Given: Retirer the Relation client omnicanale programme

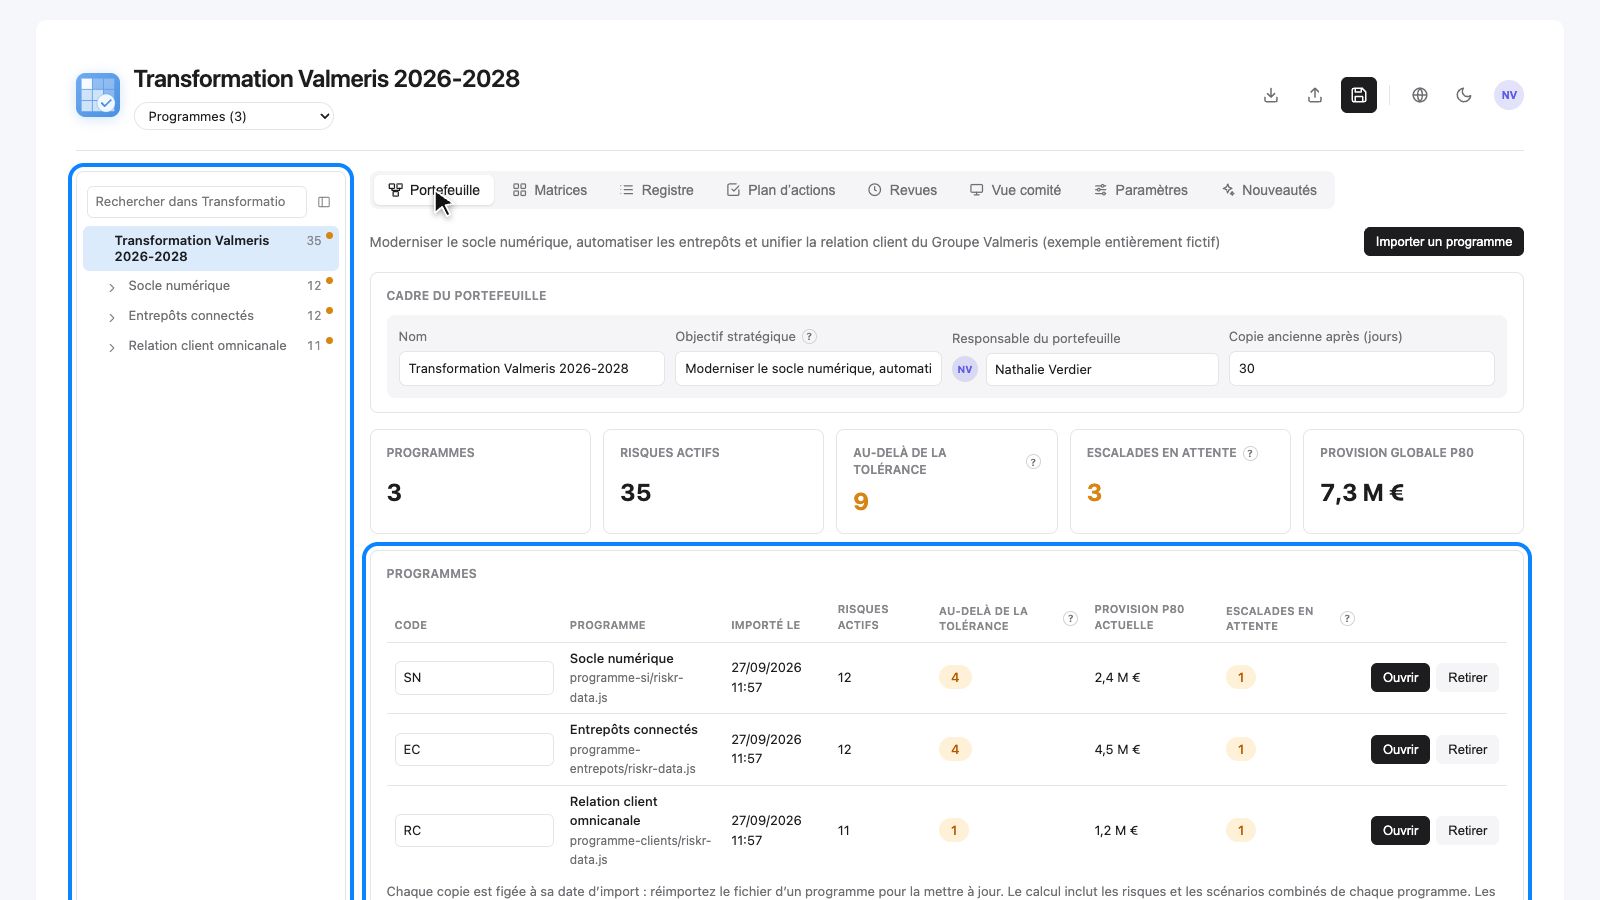Looking at the screenshot, I should click(x=1467, y=830).
